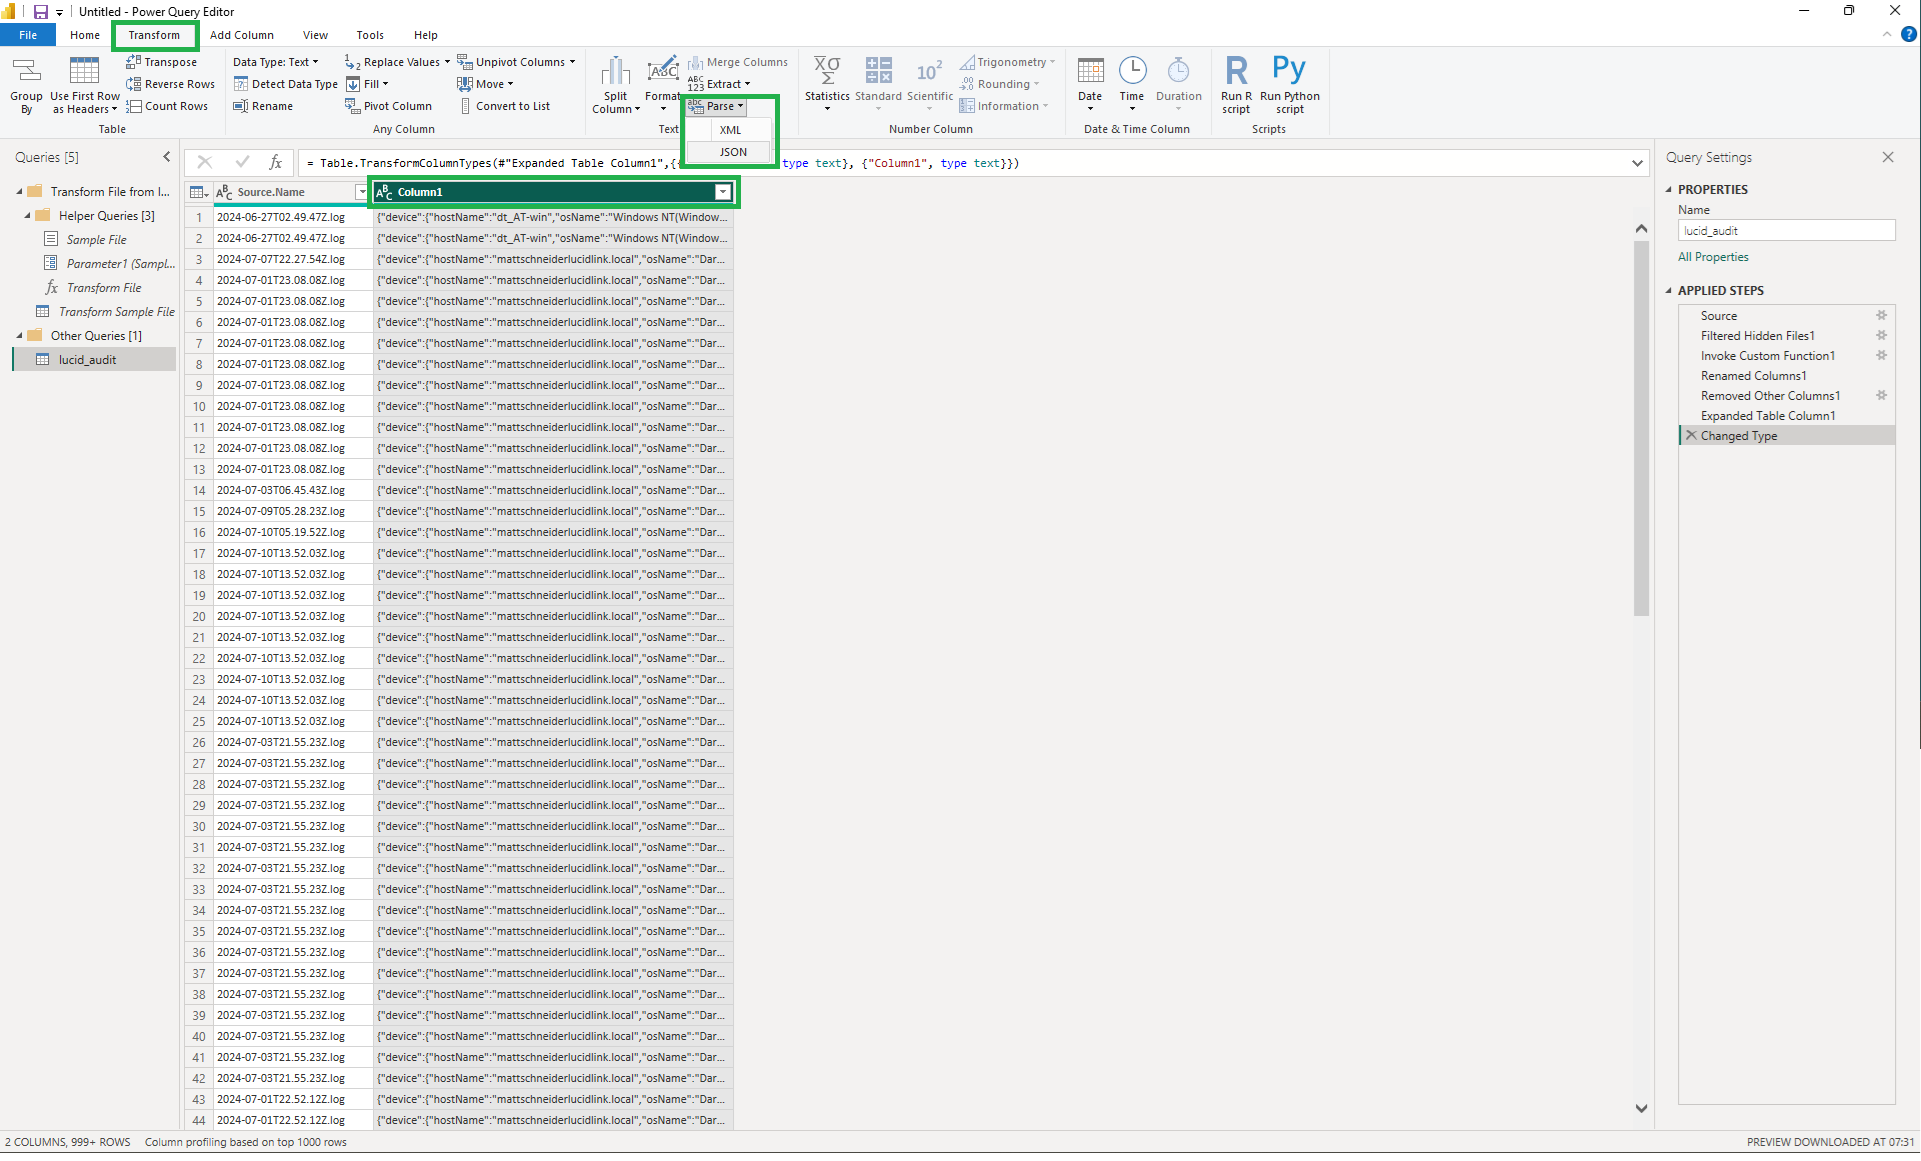Image resolution: width=1921 pixels, height=1161 pixels.
Task: Click the Transpose table button
Action: click(x=162, y=62)
